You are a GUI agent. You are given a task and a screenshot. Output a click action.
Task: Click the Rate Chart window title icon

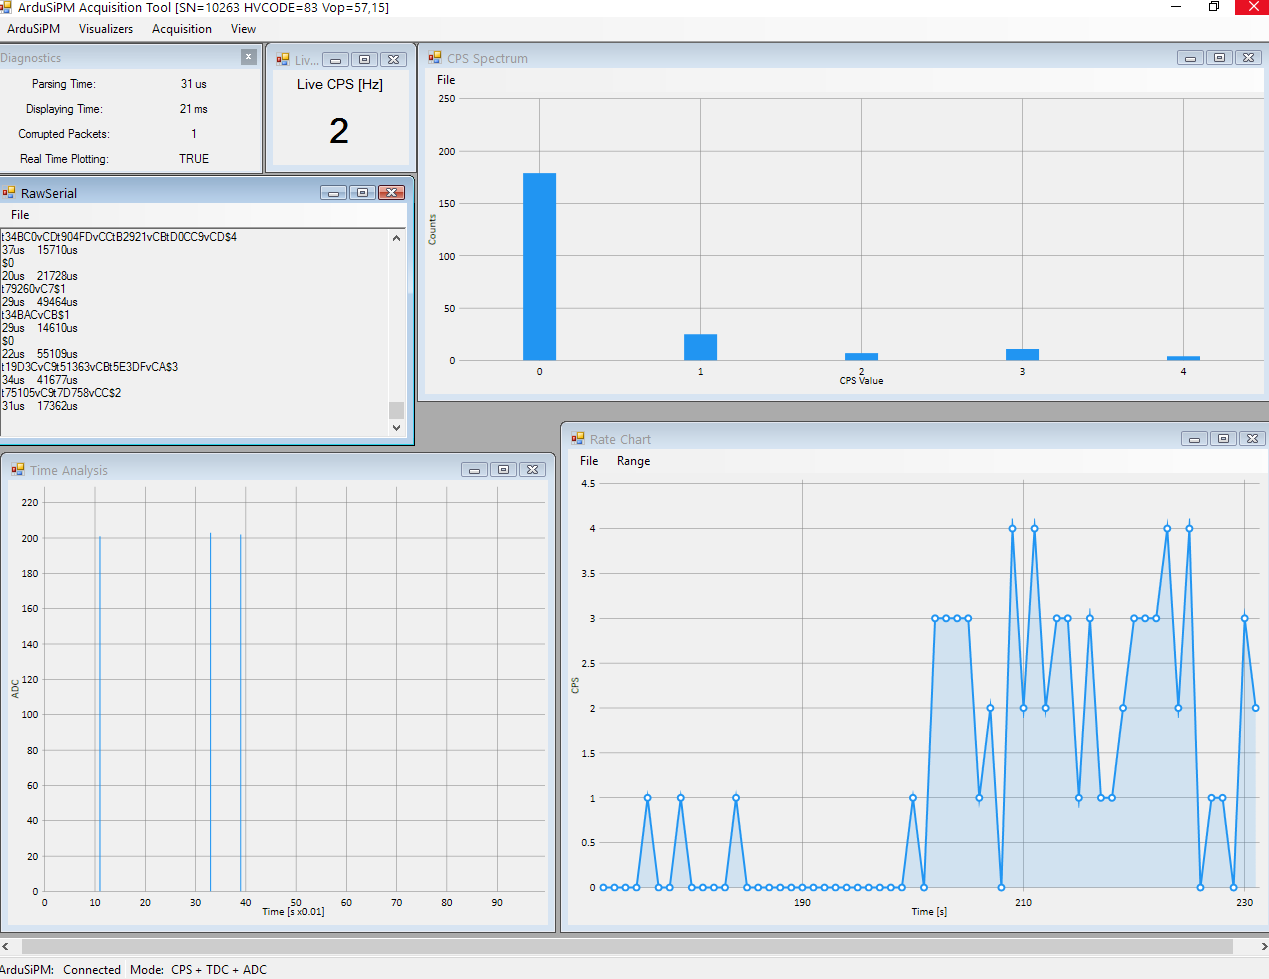tap(578, 439)
